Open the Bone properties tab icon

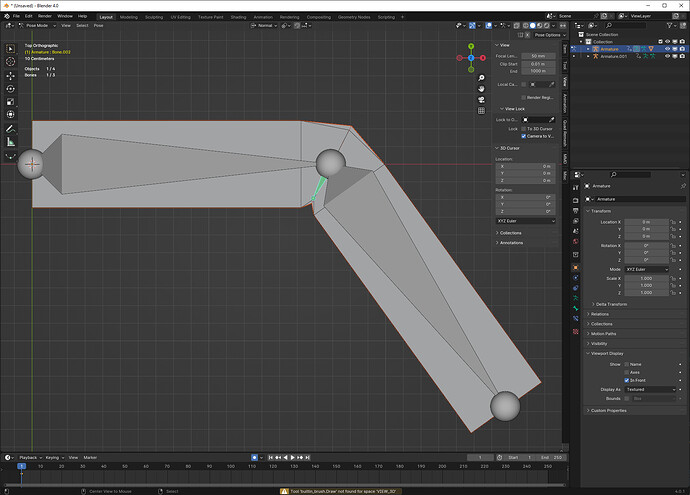(576, 308)
